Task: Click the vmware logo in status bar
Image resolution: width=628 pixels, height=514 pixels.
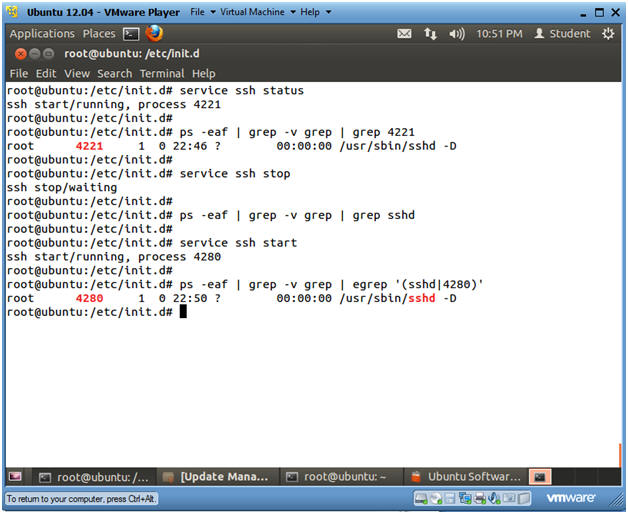Action: point(570,498)
